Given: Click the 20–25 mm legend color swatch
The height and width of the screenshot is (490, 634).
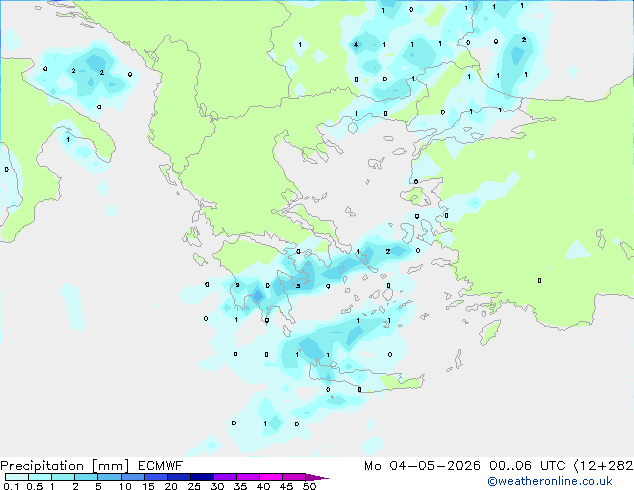Looking at the screenshot, I should [178, 477].
